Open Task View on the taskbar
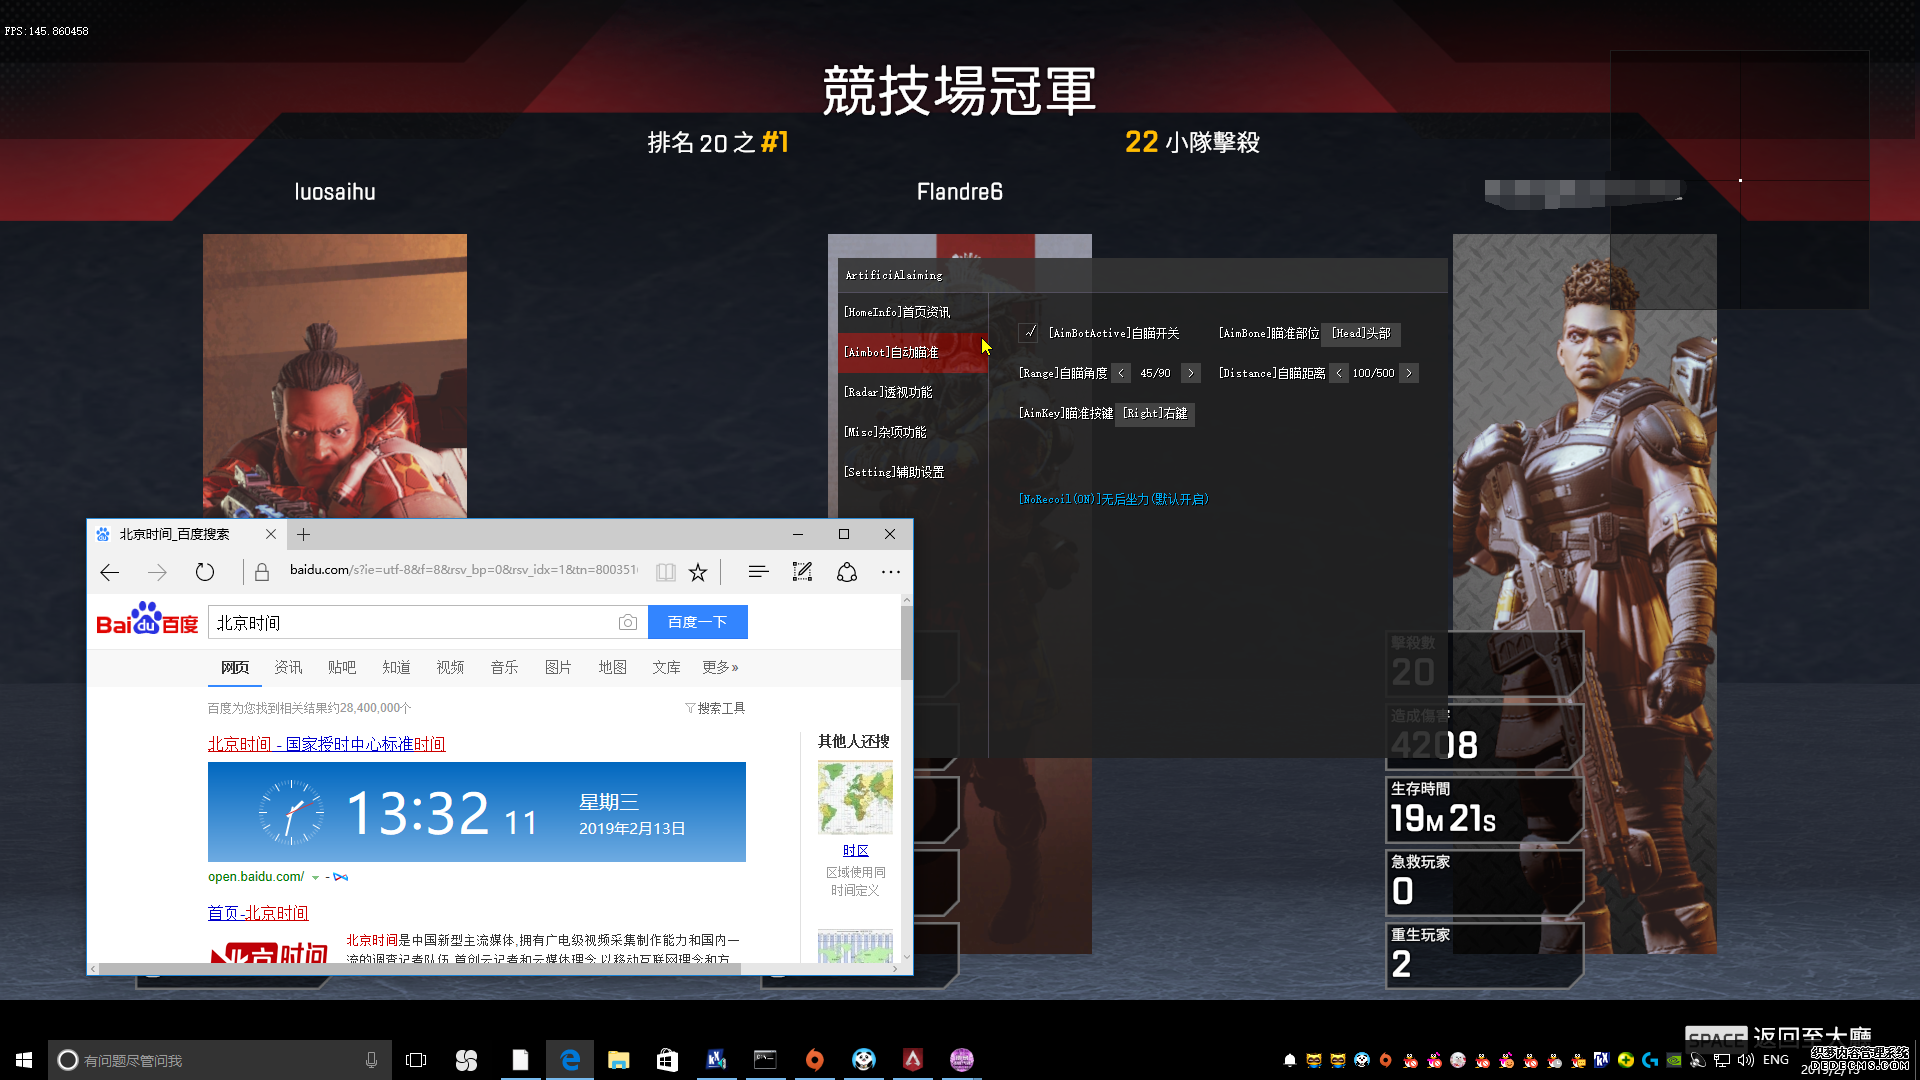Screen dimensions: 1920x1080 [x=416, y=1060]
